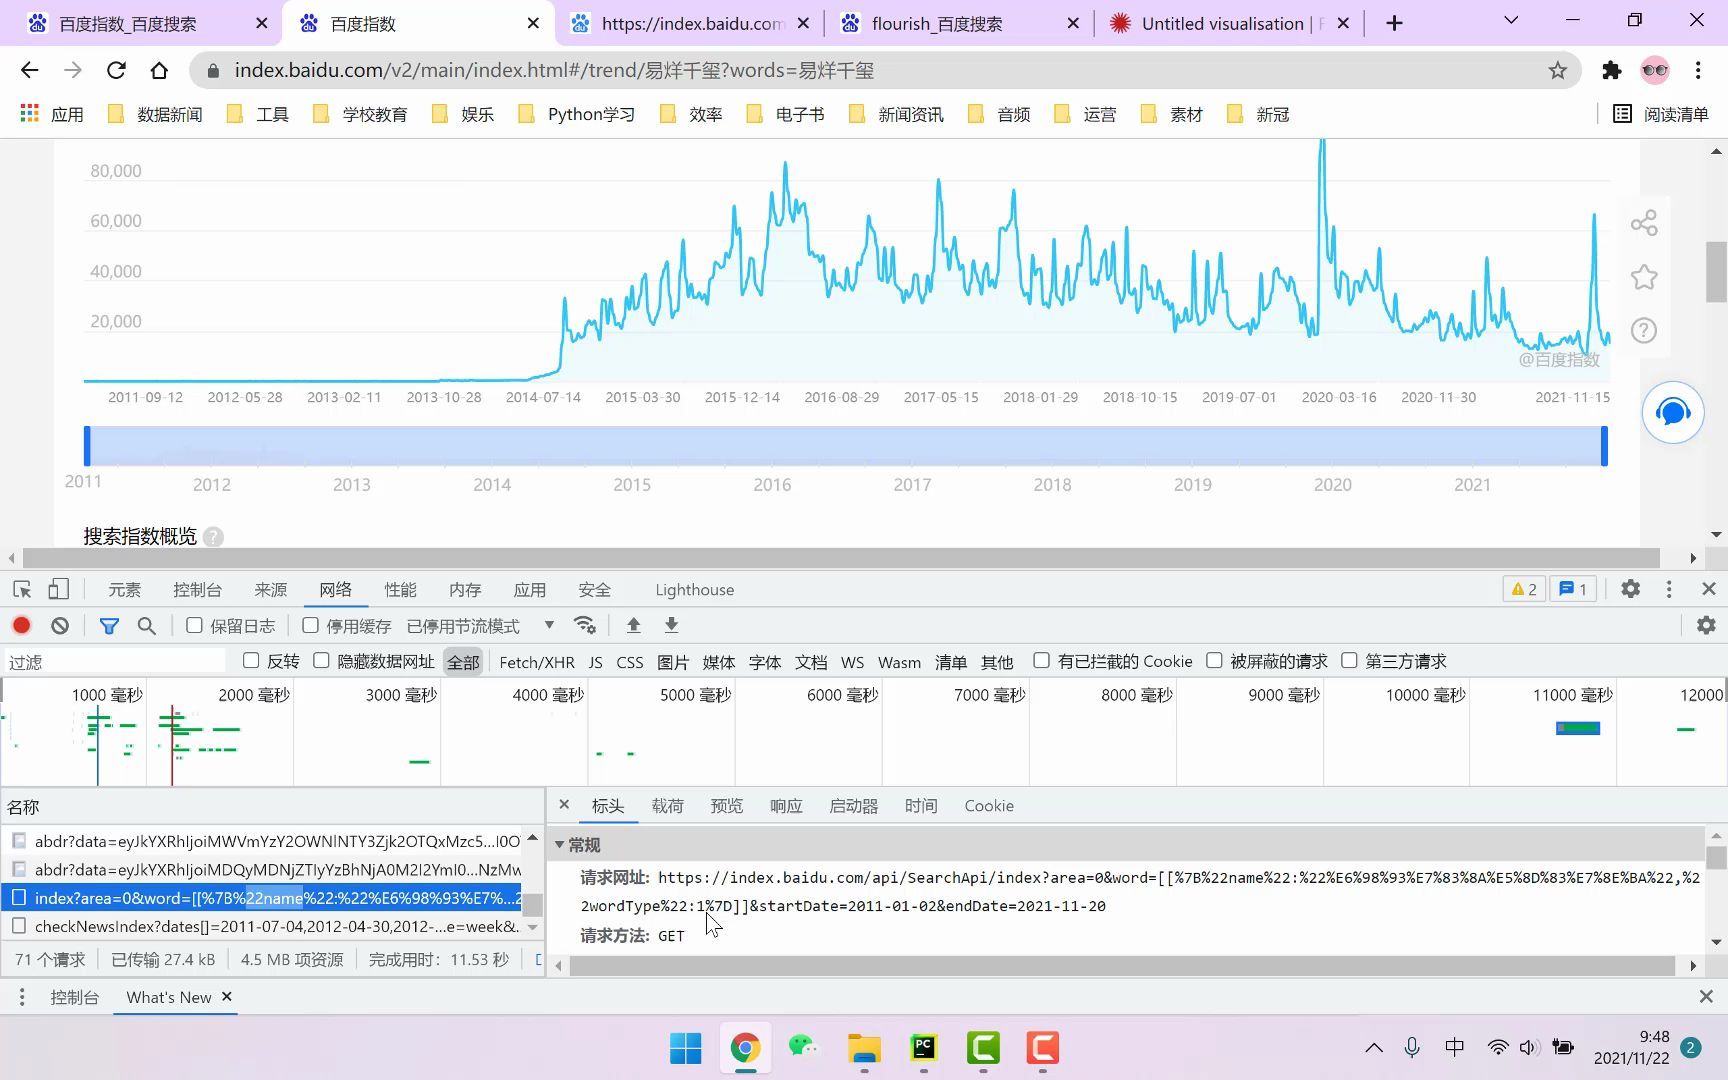Click the messages count badge showing 1
Viewport: 1728px width, 1080px height.
[1573, 589]
